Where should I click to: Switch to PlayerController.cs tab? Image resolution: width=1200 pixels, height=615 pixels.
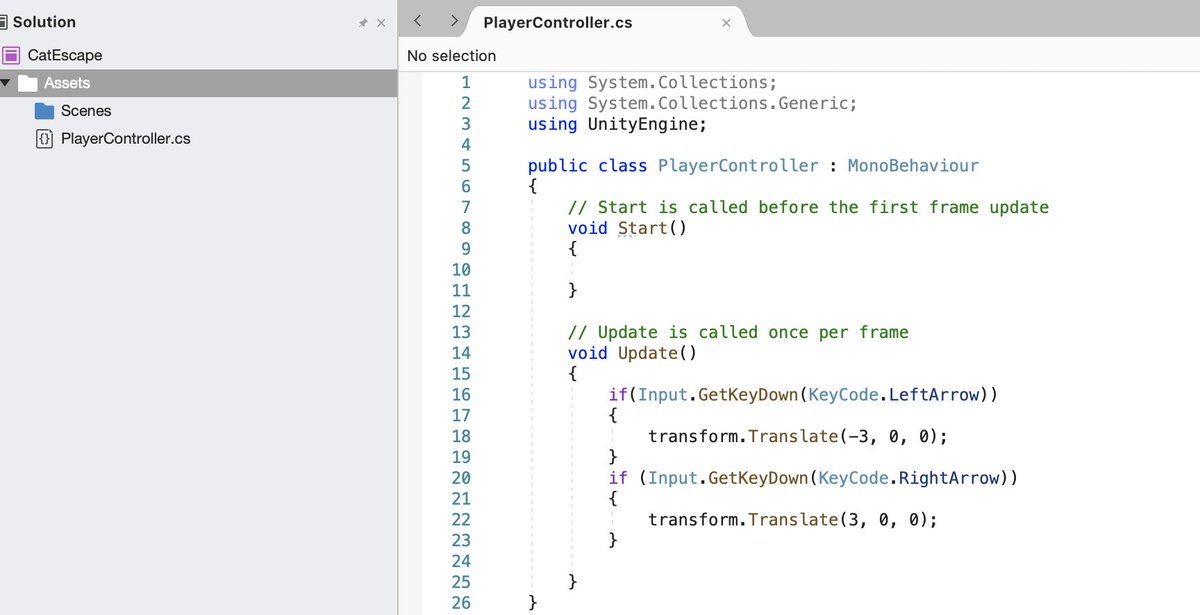(557, 22)
